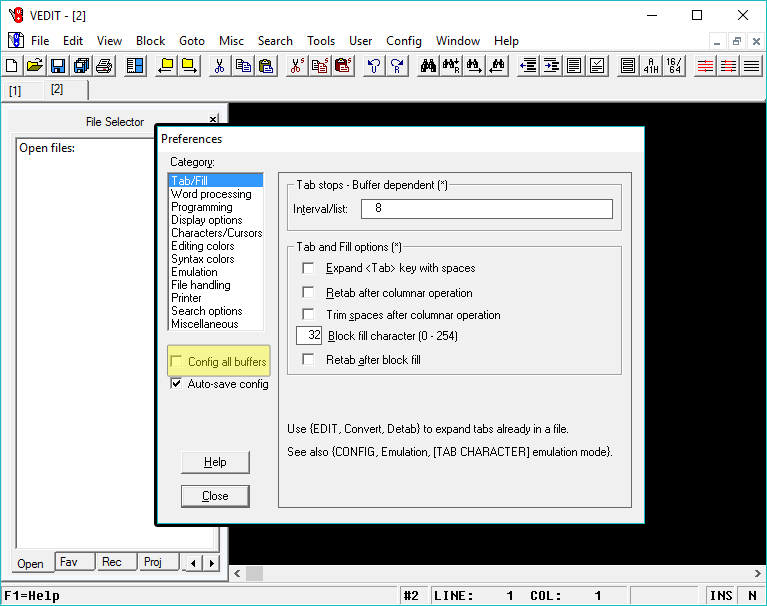Image resolution: width=767 pixels, height=606 pixels.
Task: Open the Config menu
Action: (x=404, y=41)
